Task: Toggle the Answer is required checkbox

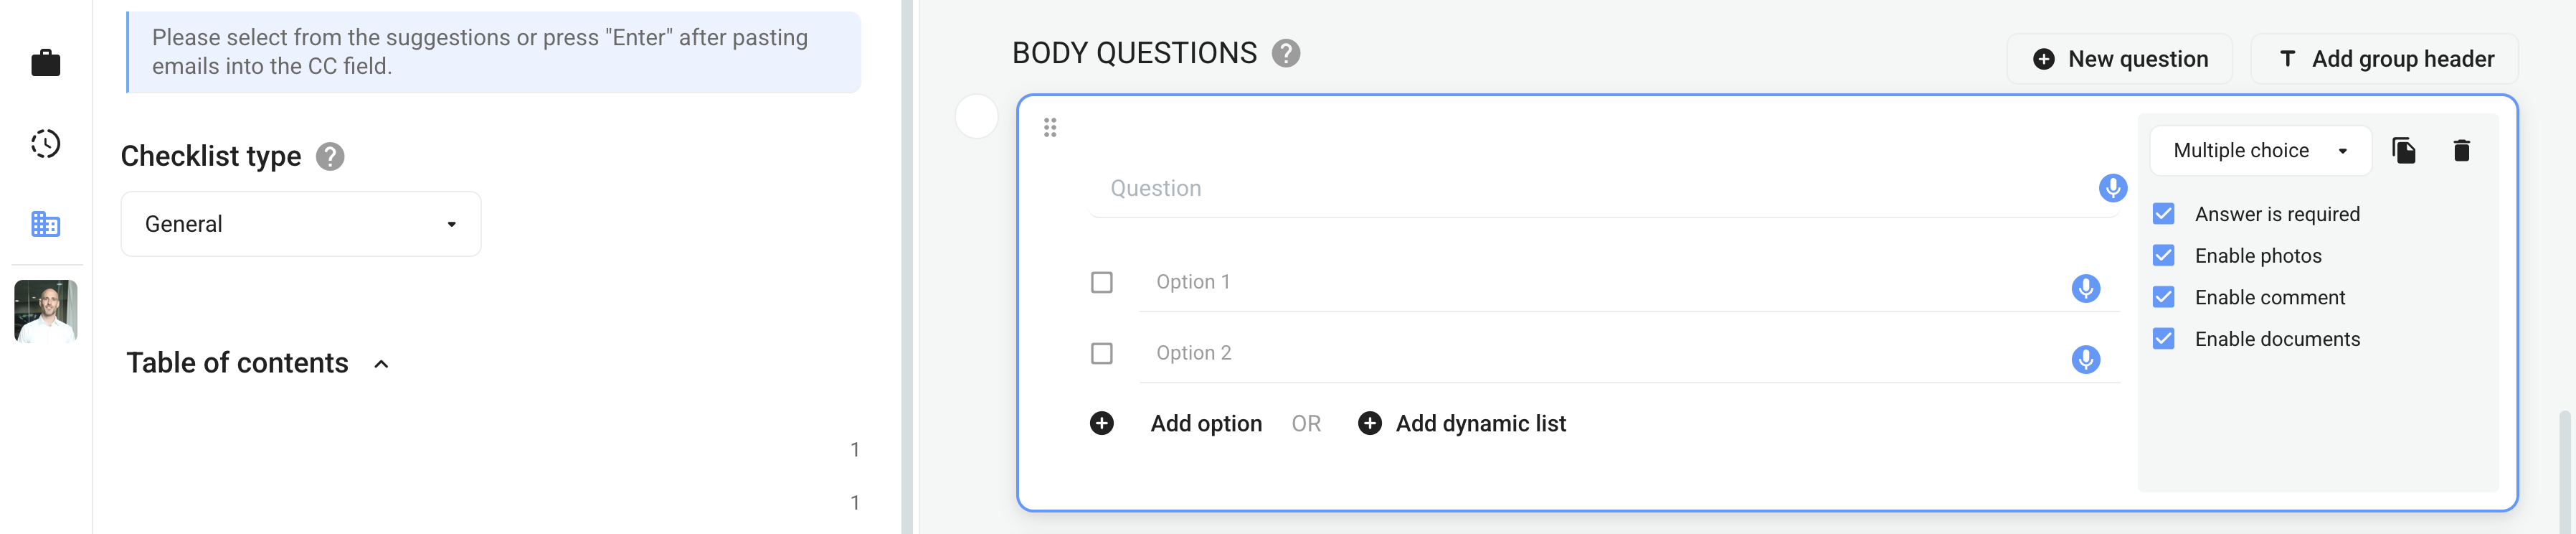Action: pos(2163,214)
